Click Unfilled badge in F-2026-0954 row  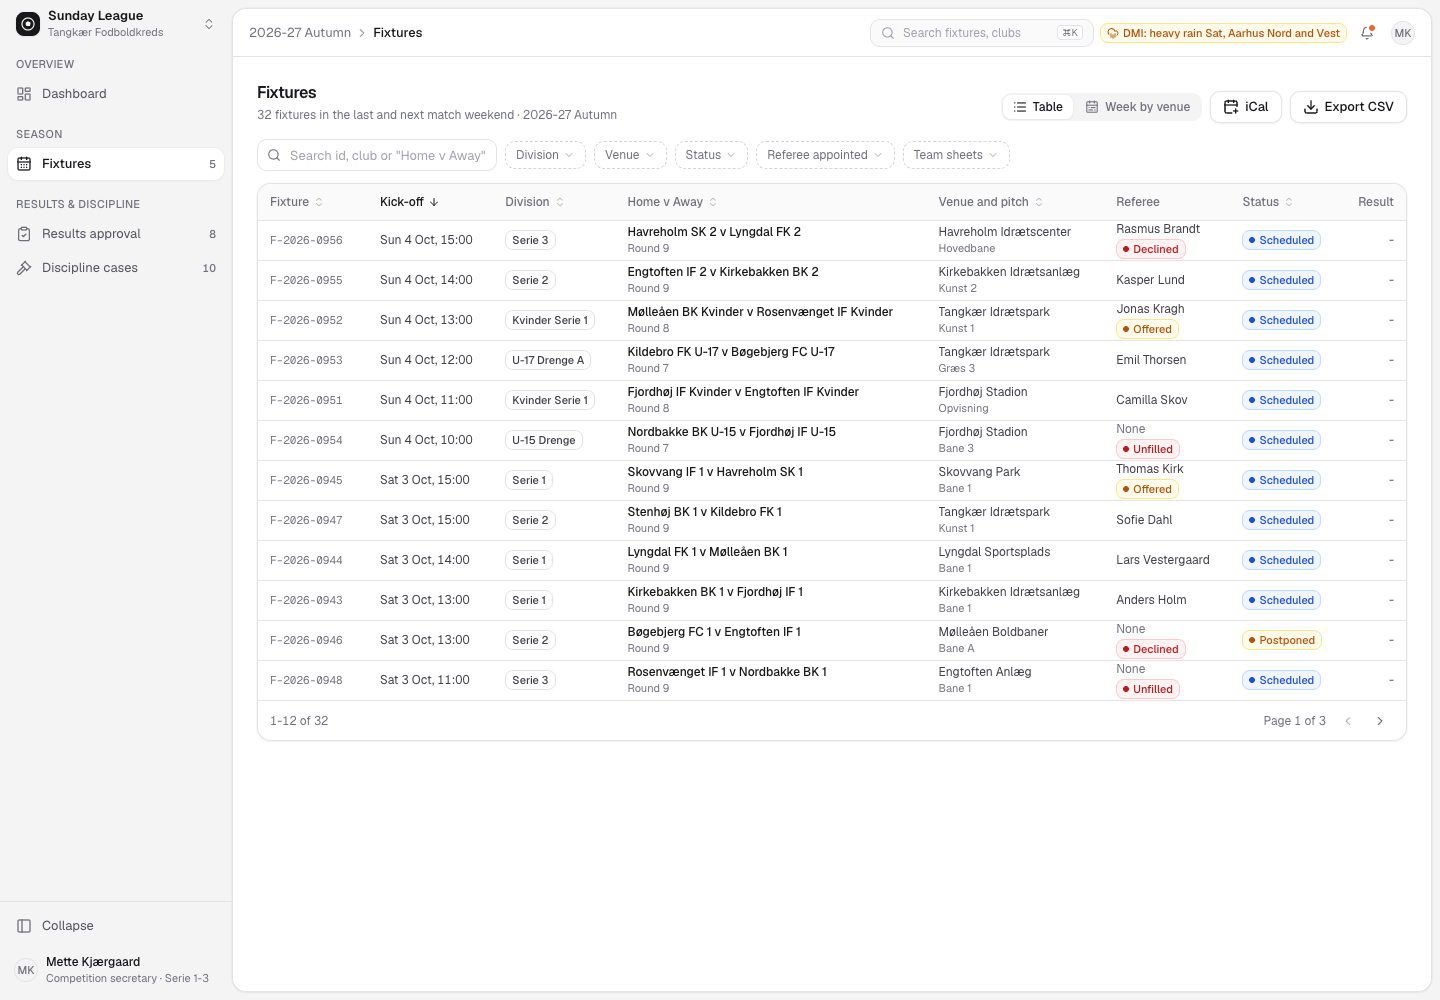point(1148,450)
